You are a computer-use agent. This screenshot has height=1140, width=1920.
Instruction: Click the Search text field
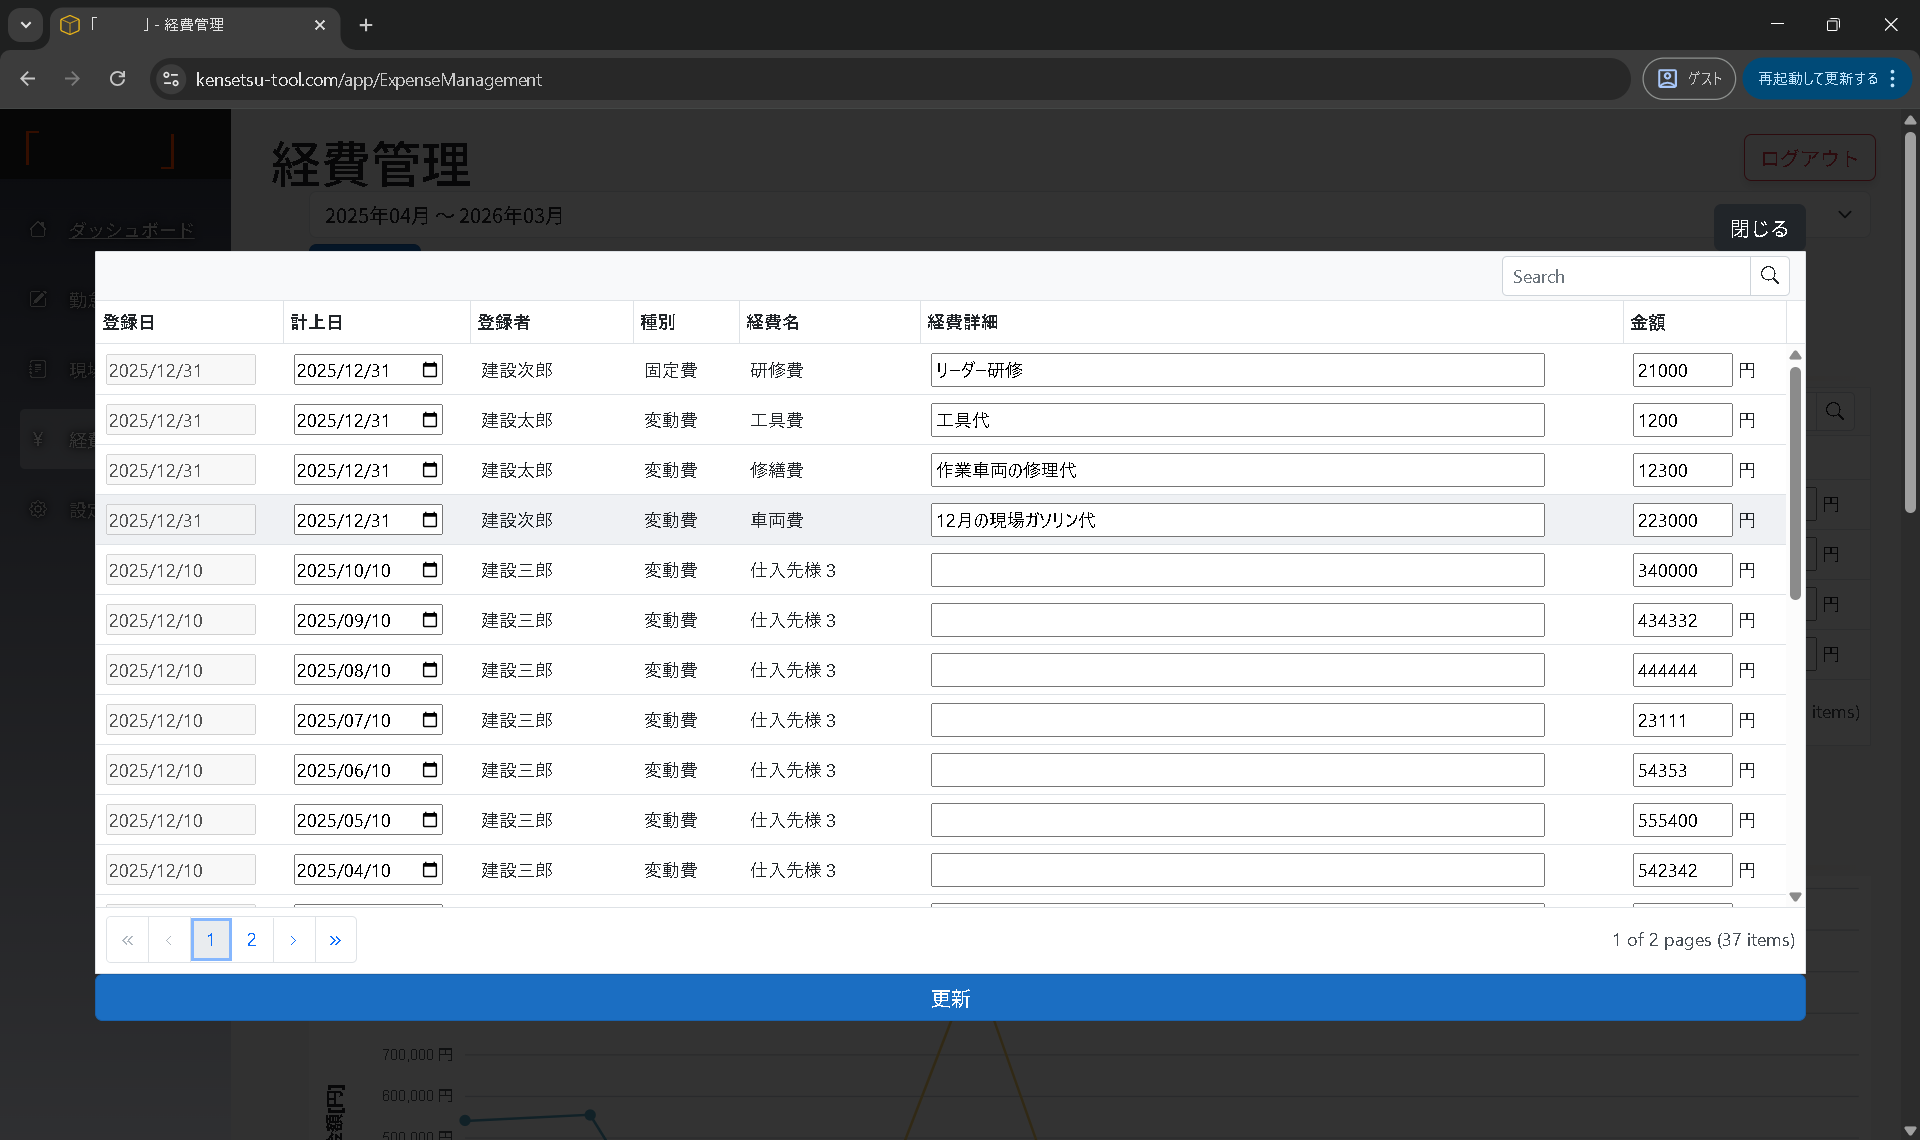[x=1625, y=277]
